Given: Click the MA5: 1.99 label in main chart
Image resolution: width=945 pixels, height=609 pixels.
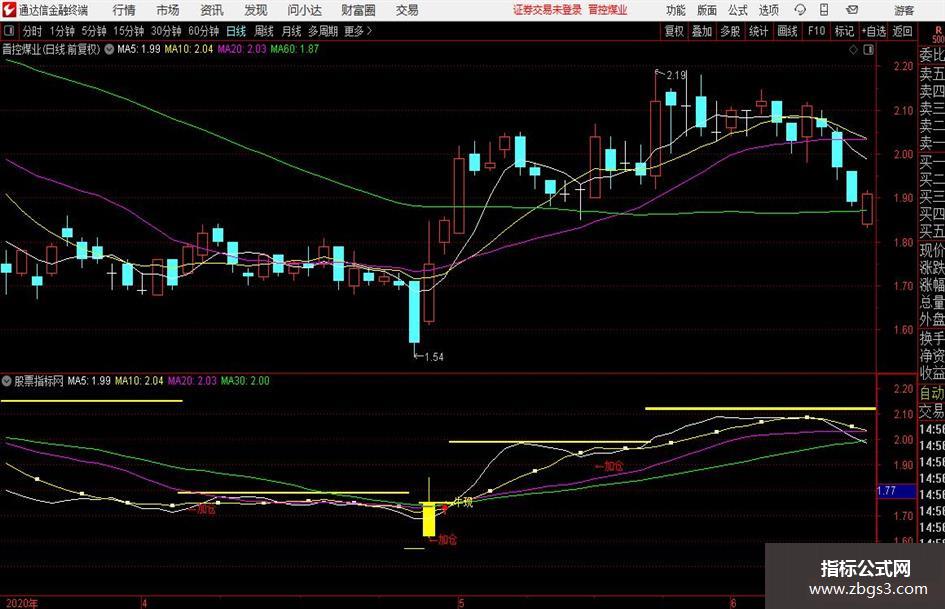Looking at the screenshot, I should 139,49.
